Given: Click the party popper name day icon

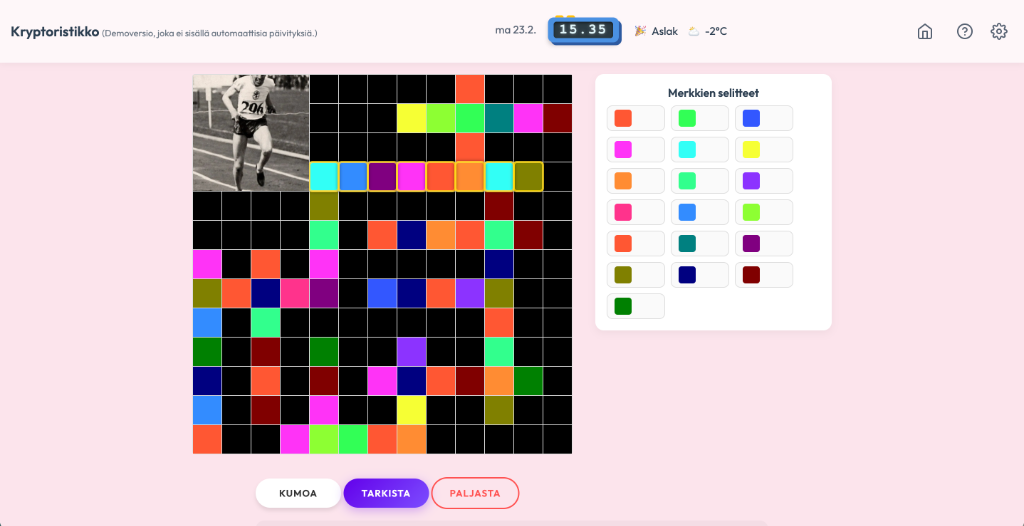Looking at the screenshot, I should pyautogui.click(x=640, y=31).
